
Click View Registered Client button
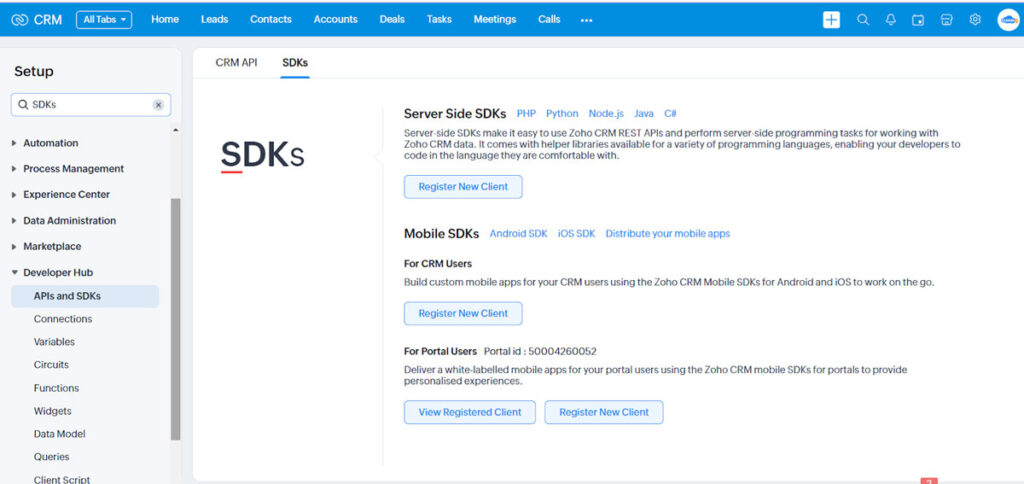(x=470, y=412)
